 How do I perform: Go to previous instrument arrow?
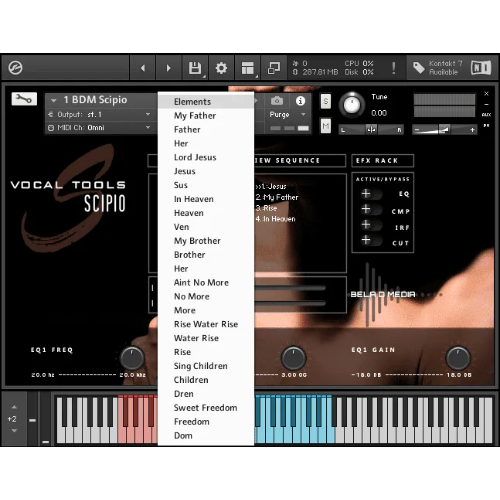click(143, 68)
